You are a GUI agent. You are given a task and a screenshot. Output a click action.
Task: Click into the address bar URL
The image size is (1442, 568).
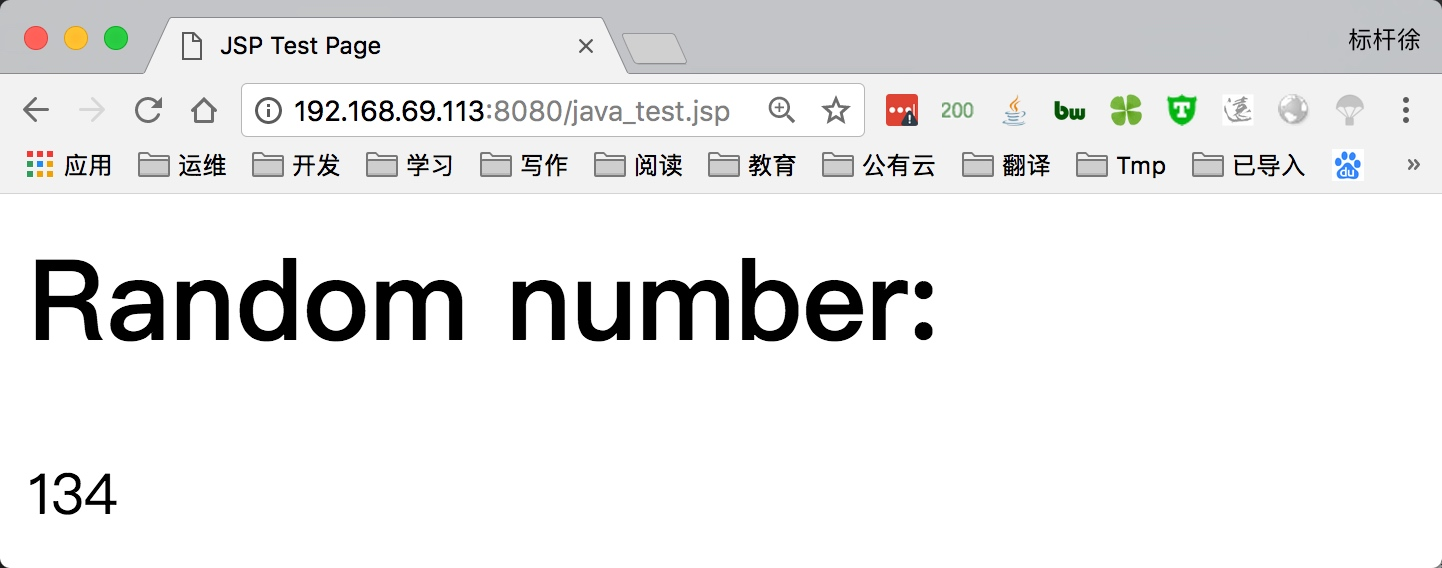511,110
